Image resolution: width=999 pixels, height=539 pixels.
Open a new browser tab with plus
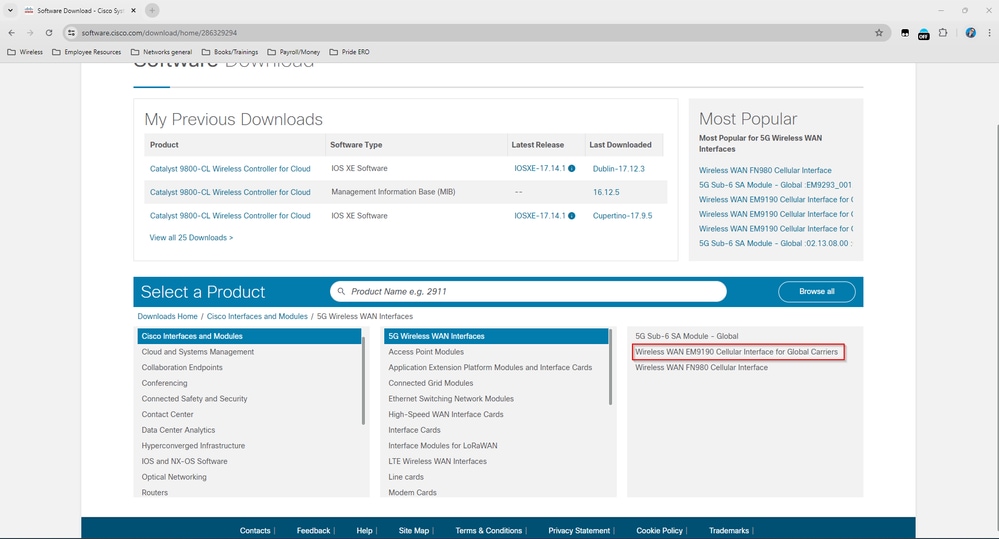tap(152, 10)
